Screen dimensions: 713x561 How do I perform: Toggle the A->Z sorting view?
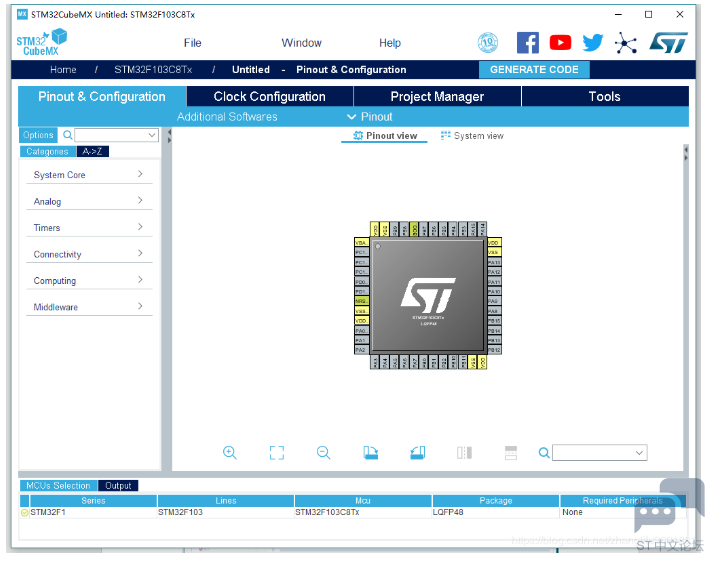[93, 151]
